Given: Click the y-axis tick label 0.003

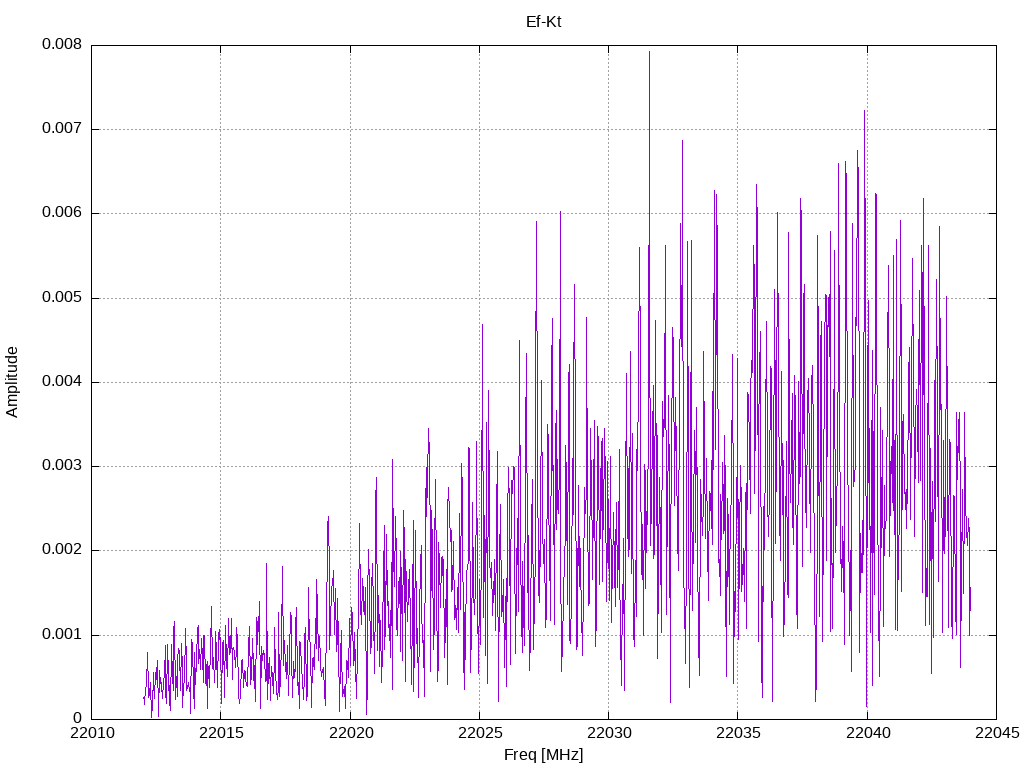Looking at the screenshot, I should 62,466.
